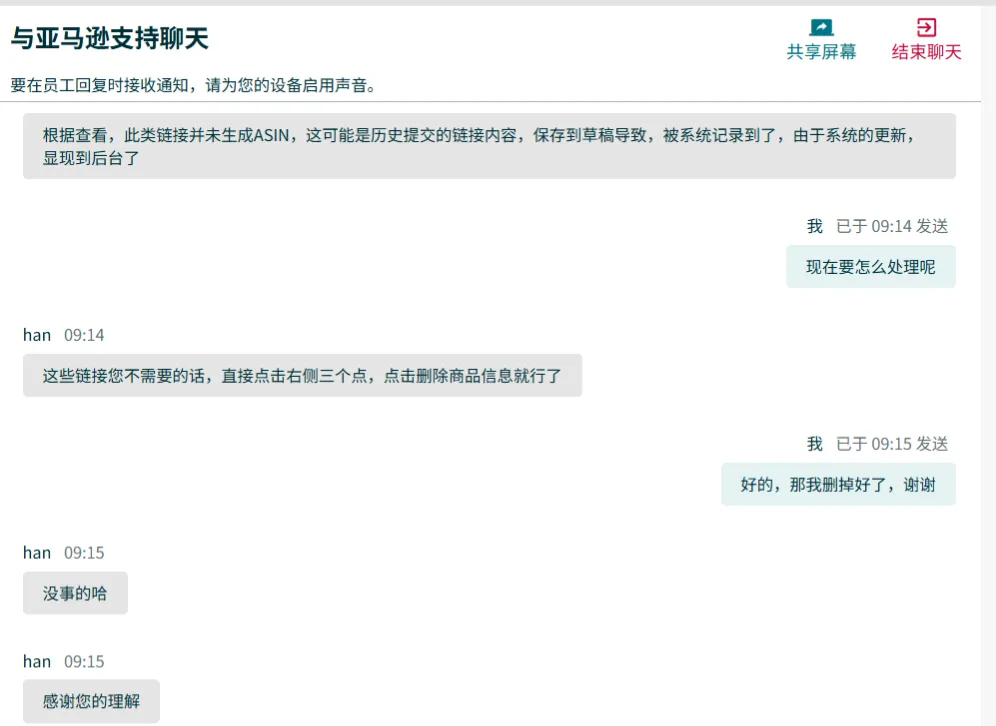
Task: Click han 09:15 label above 没事的哈
Action: click(64, 553)
